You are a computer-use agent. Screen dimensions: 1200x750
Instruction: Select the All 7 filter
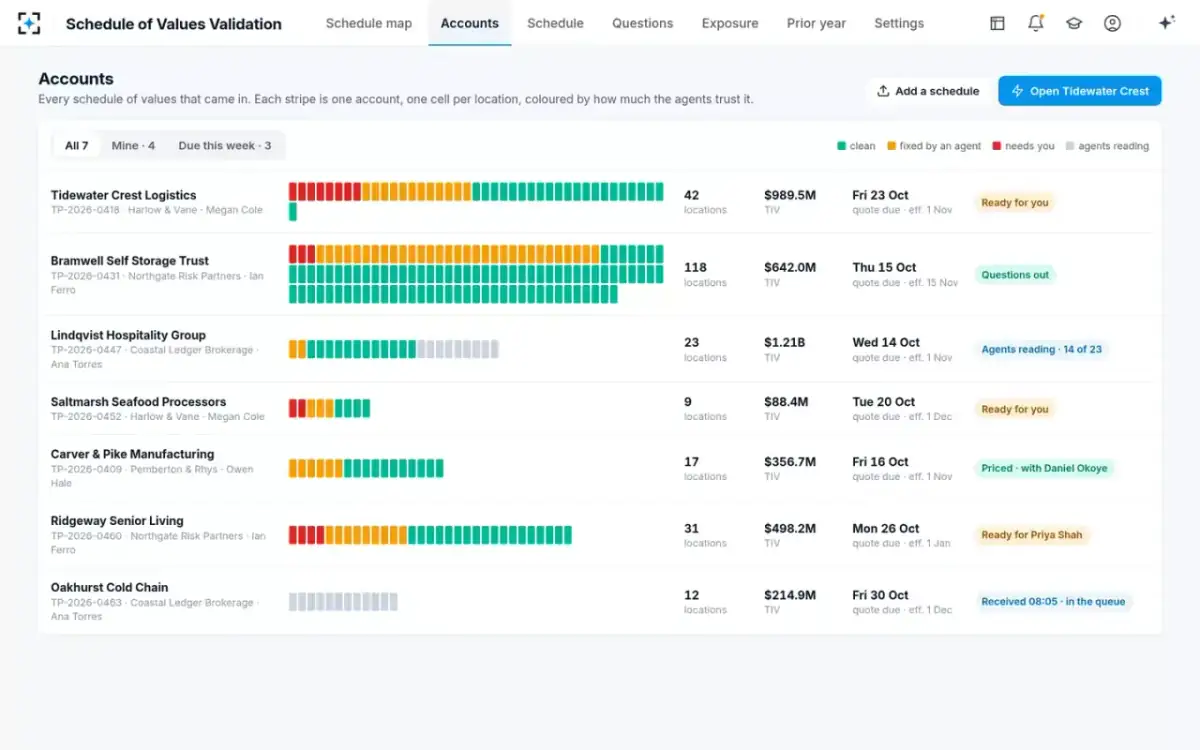click(77, 146)
